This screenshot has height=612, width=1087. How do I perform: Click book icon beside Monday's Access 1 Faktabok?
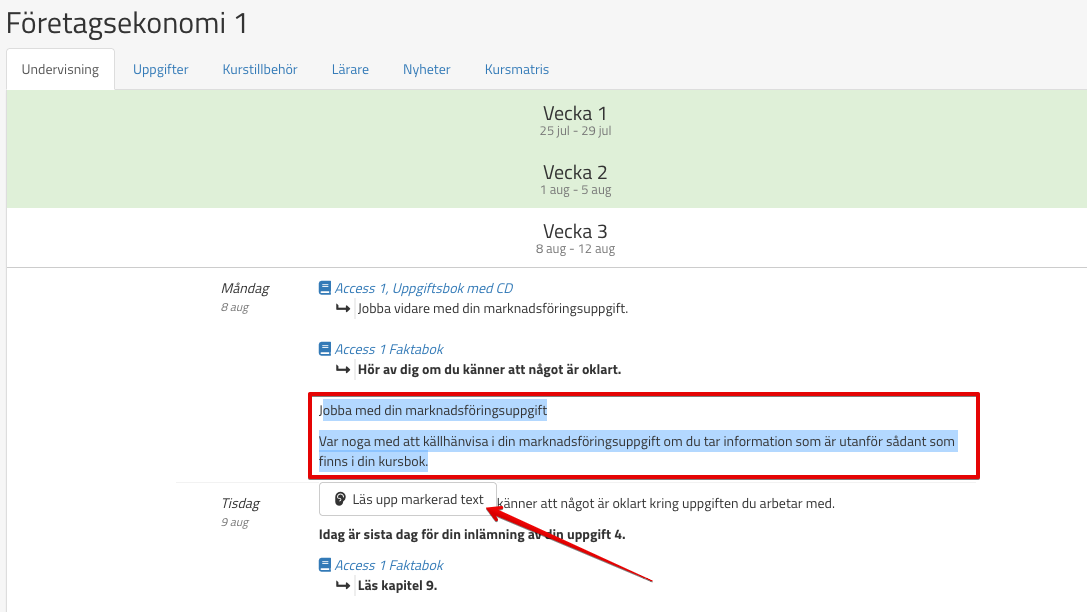click(x=324, y=349)
